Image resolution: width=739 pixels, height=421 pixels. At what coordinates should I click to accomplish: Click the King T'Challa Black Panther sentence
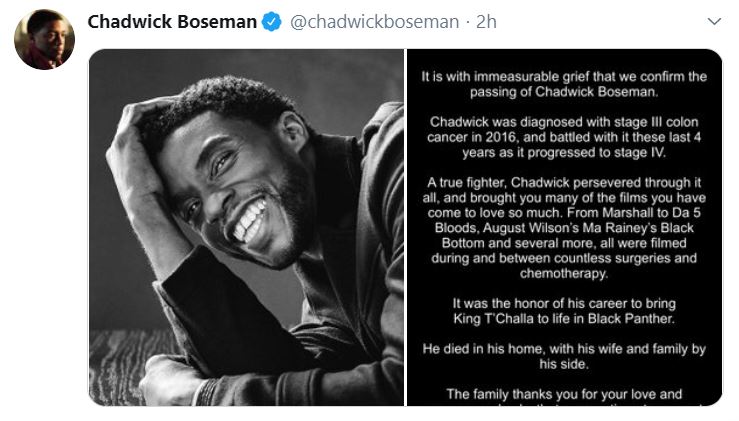point(564,311)
